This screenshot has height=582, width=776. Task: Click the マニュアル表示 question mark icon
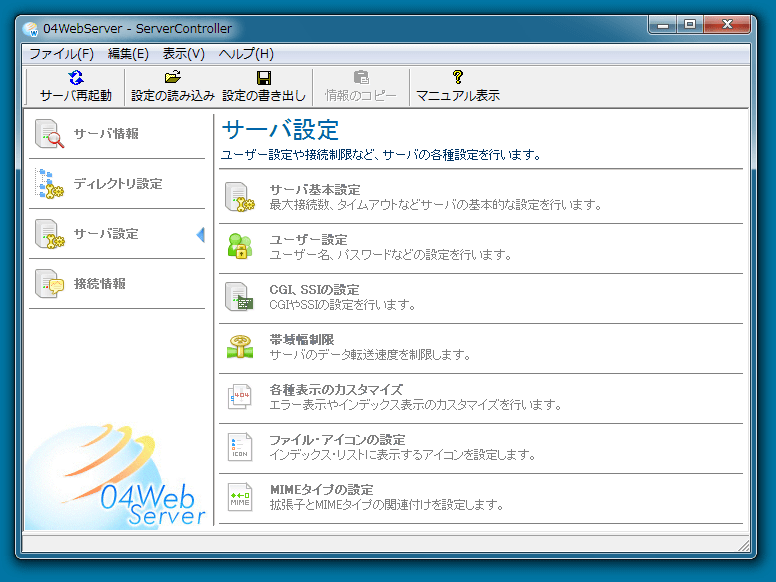pyautogui.click(x=458, y=77)
